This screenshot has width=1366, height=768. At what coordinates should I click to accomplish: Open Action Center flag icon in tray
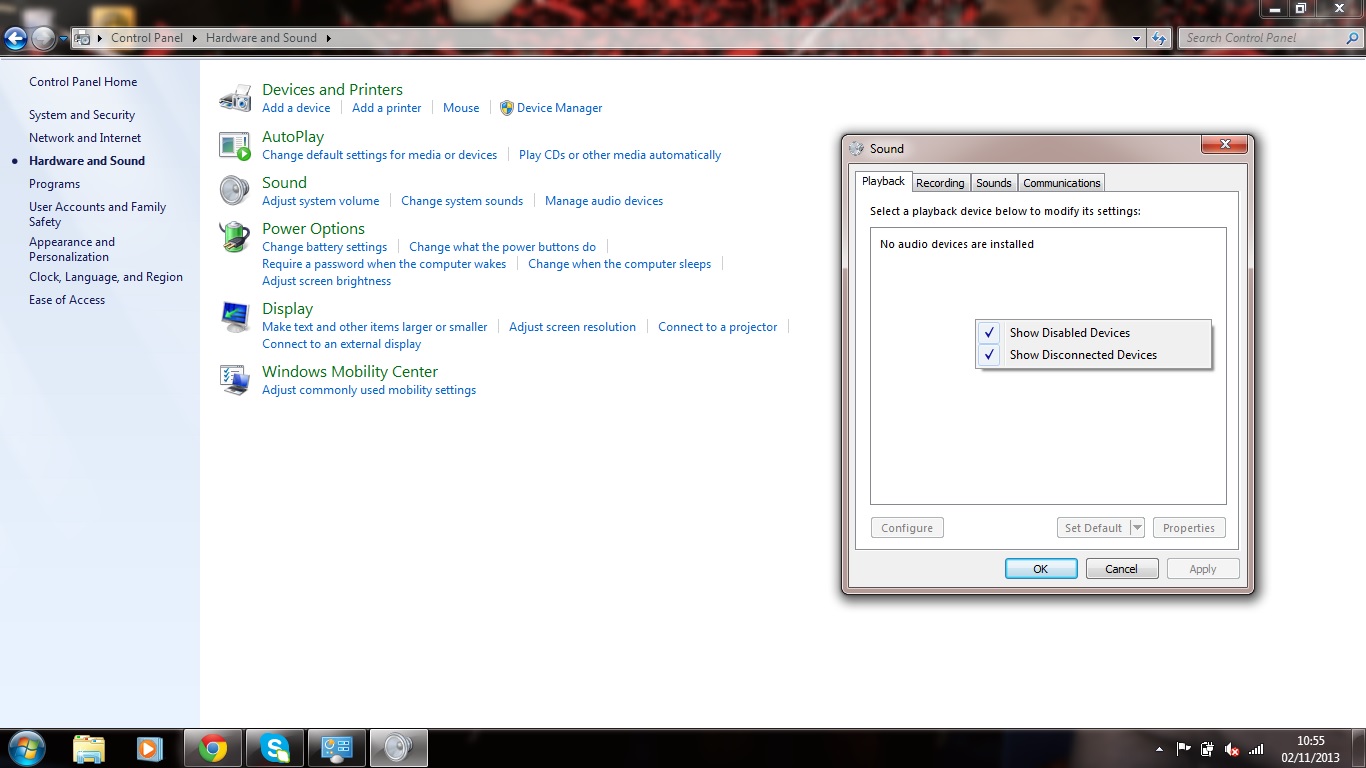click(1184, 749)
